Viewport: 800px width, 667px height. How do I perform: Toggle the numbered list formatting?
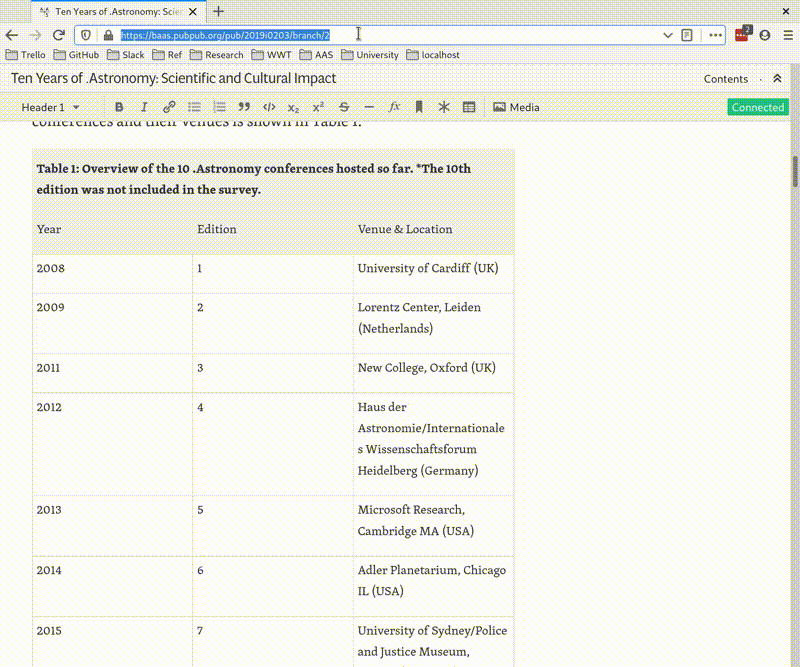click(219, 107)
